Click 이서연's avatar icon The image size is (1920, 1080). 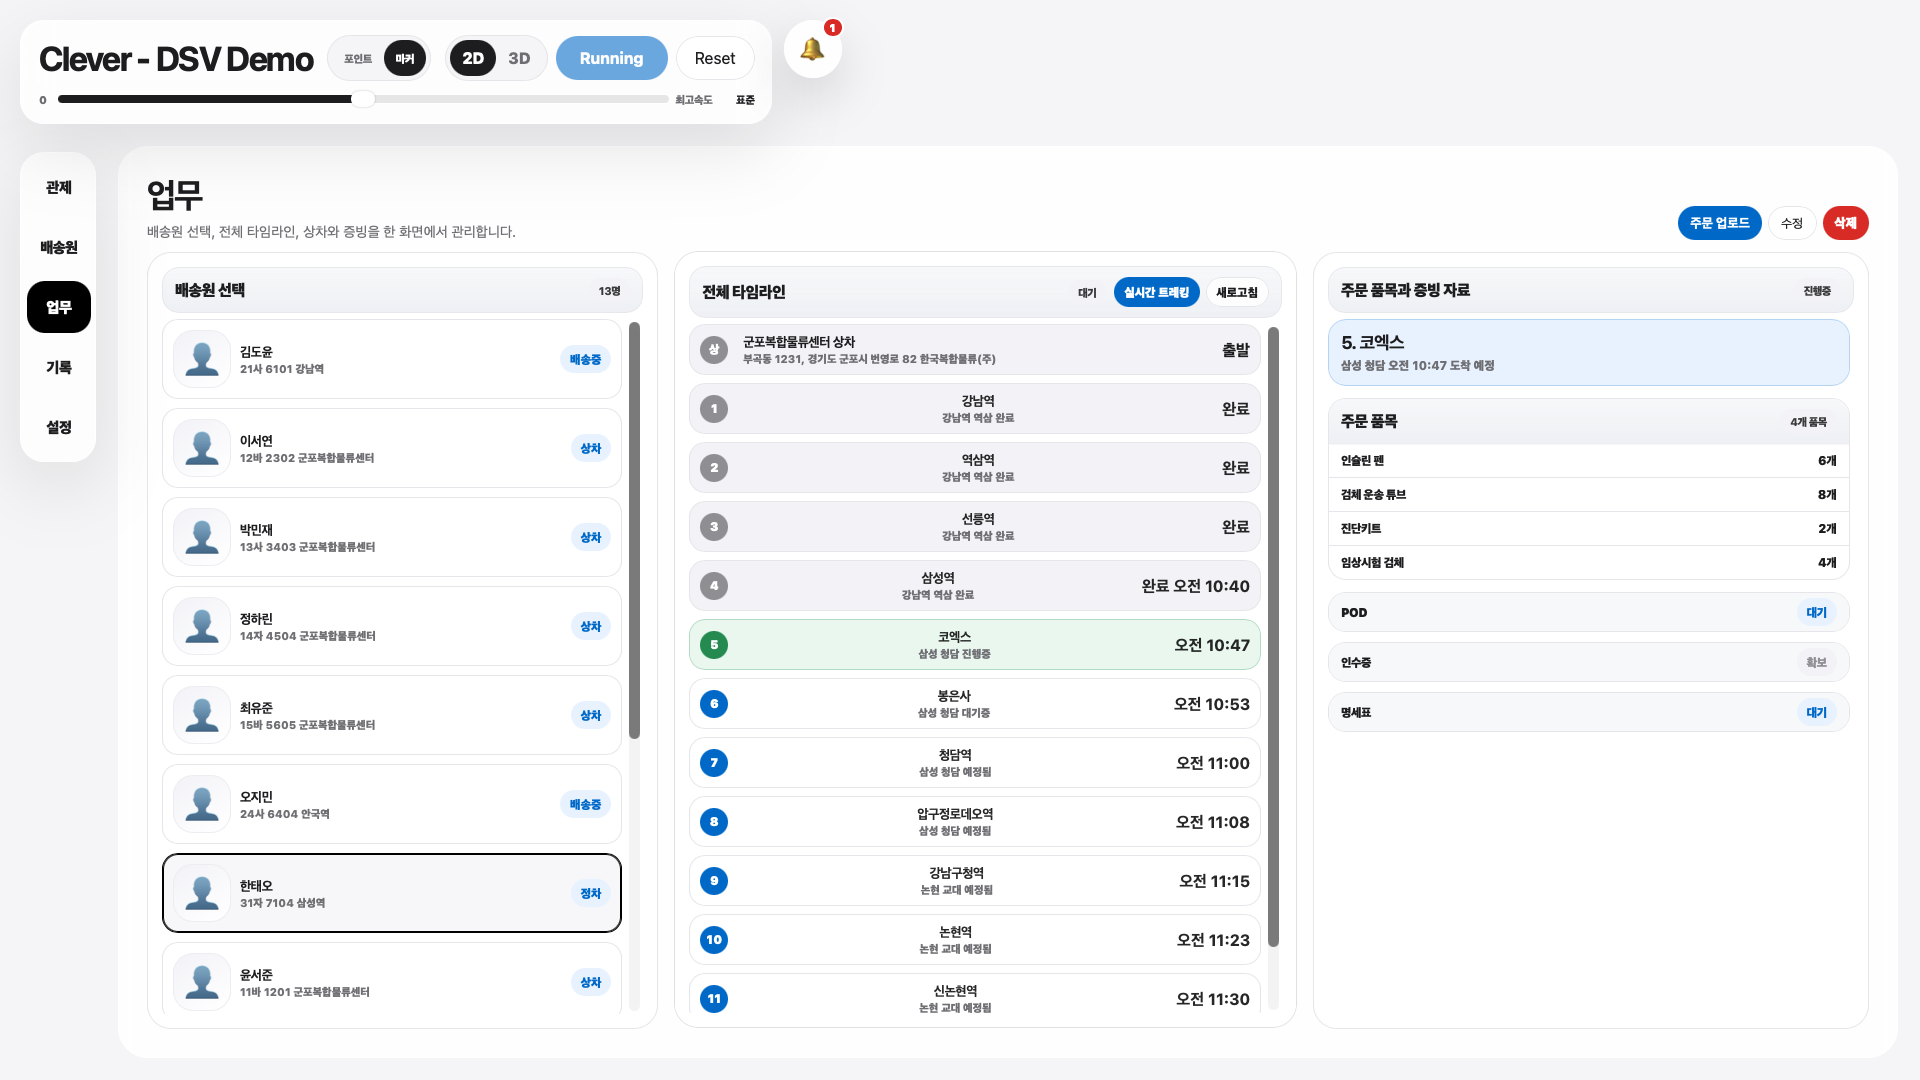[202, 448]
